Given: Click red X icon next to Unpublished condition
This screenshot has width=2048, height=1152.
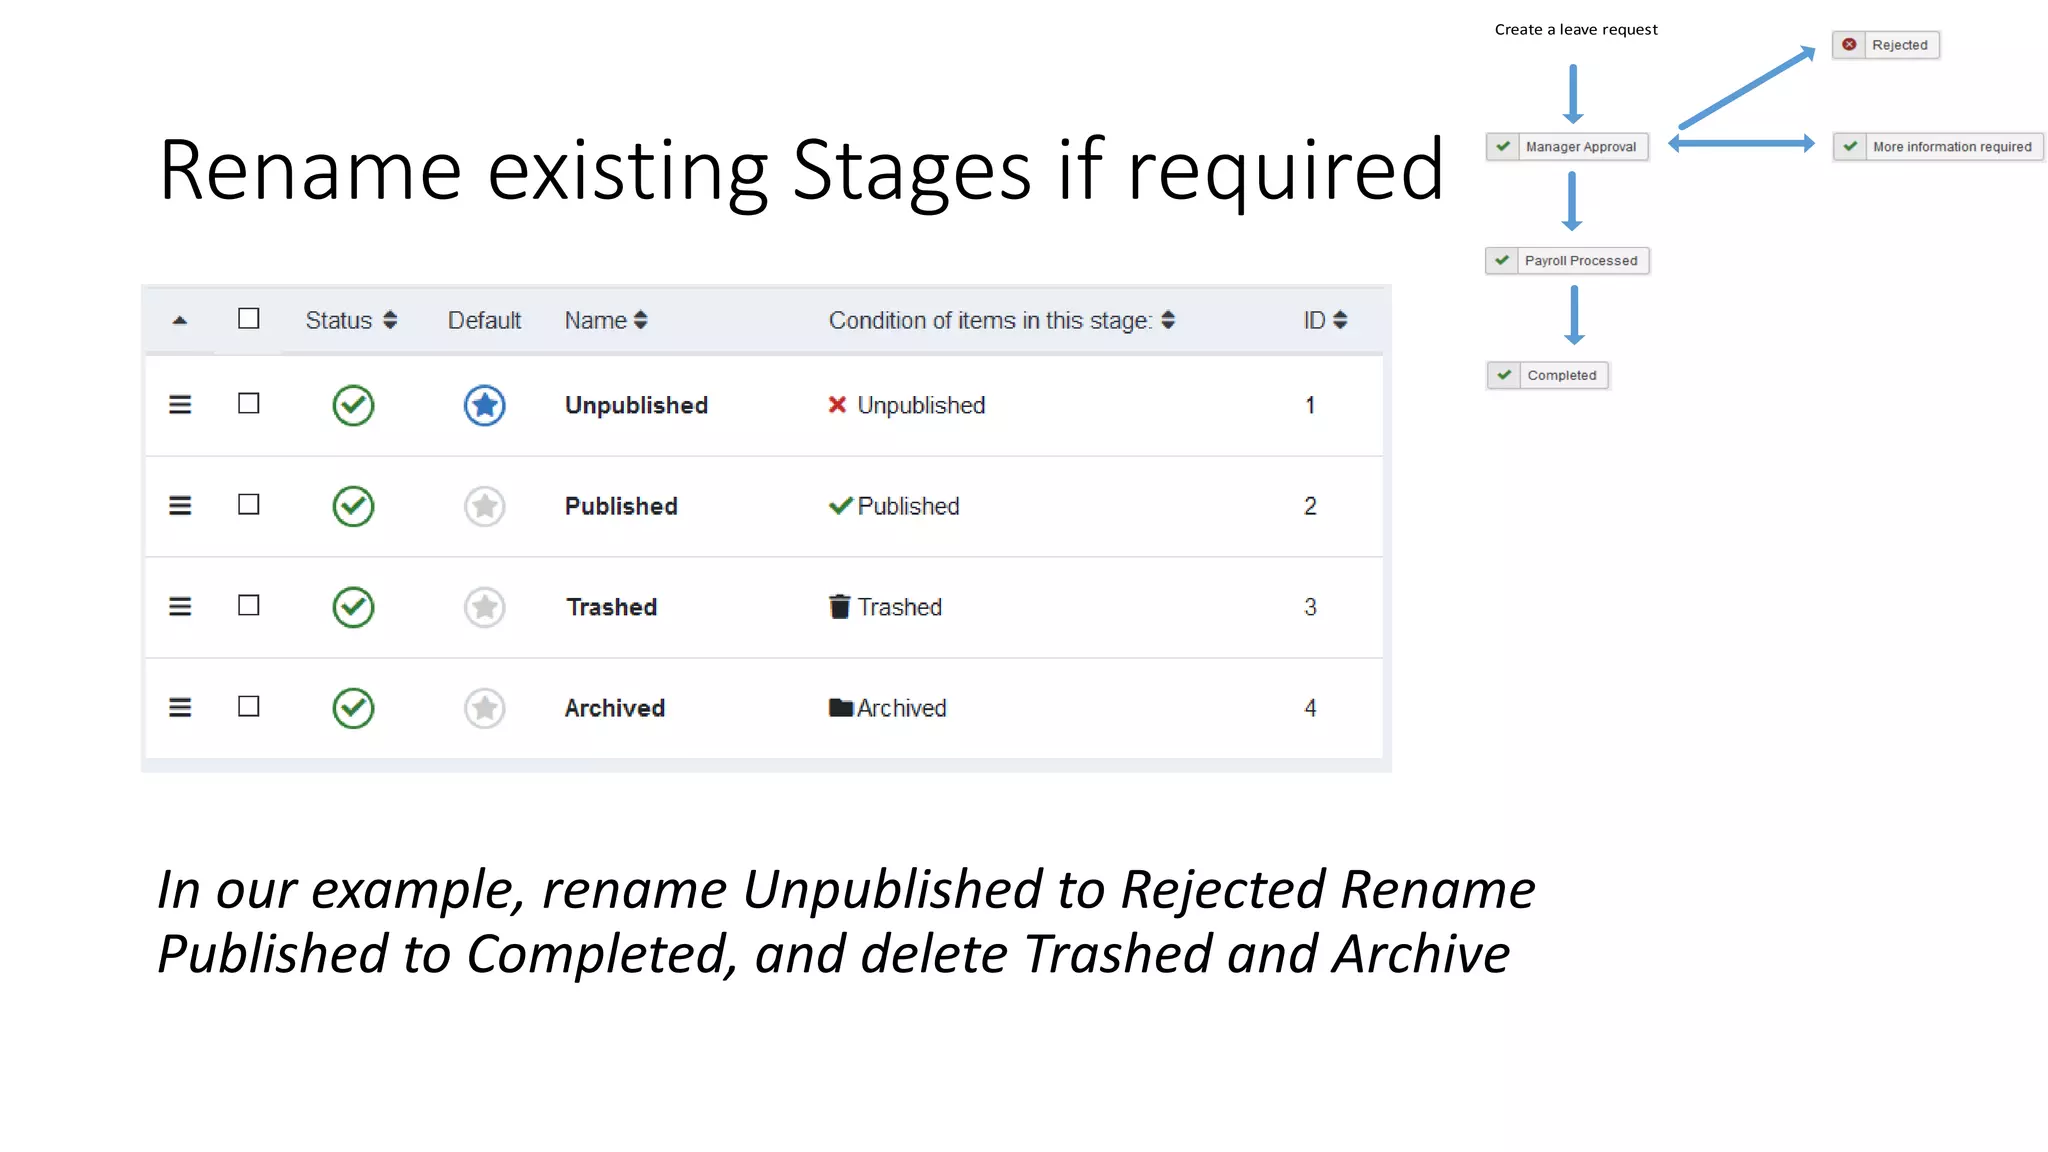Looking at the screenshot, I should pos(838,405).
